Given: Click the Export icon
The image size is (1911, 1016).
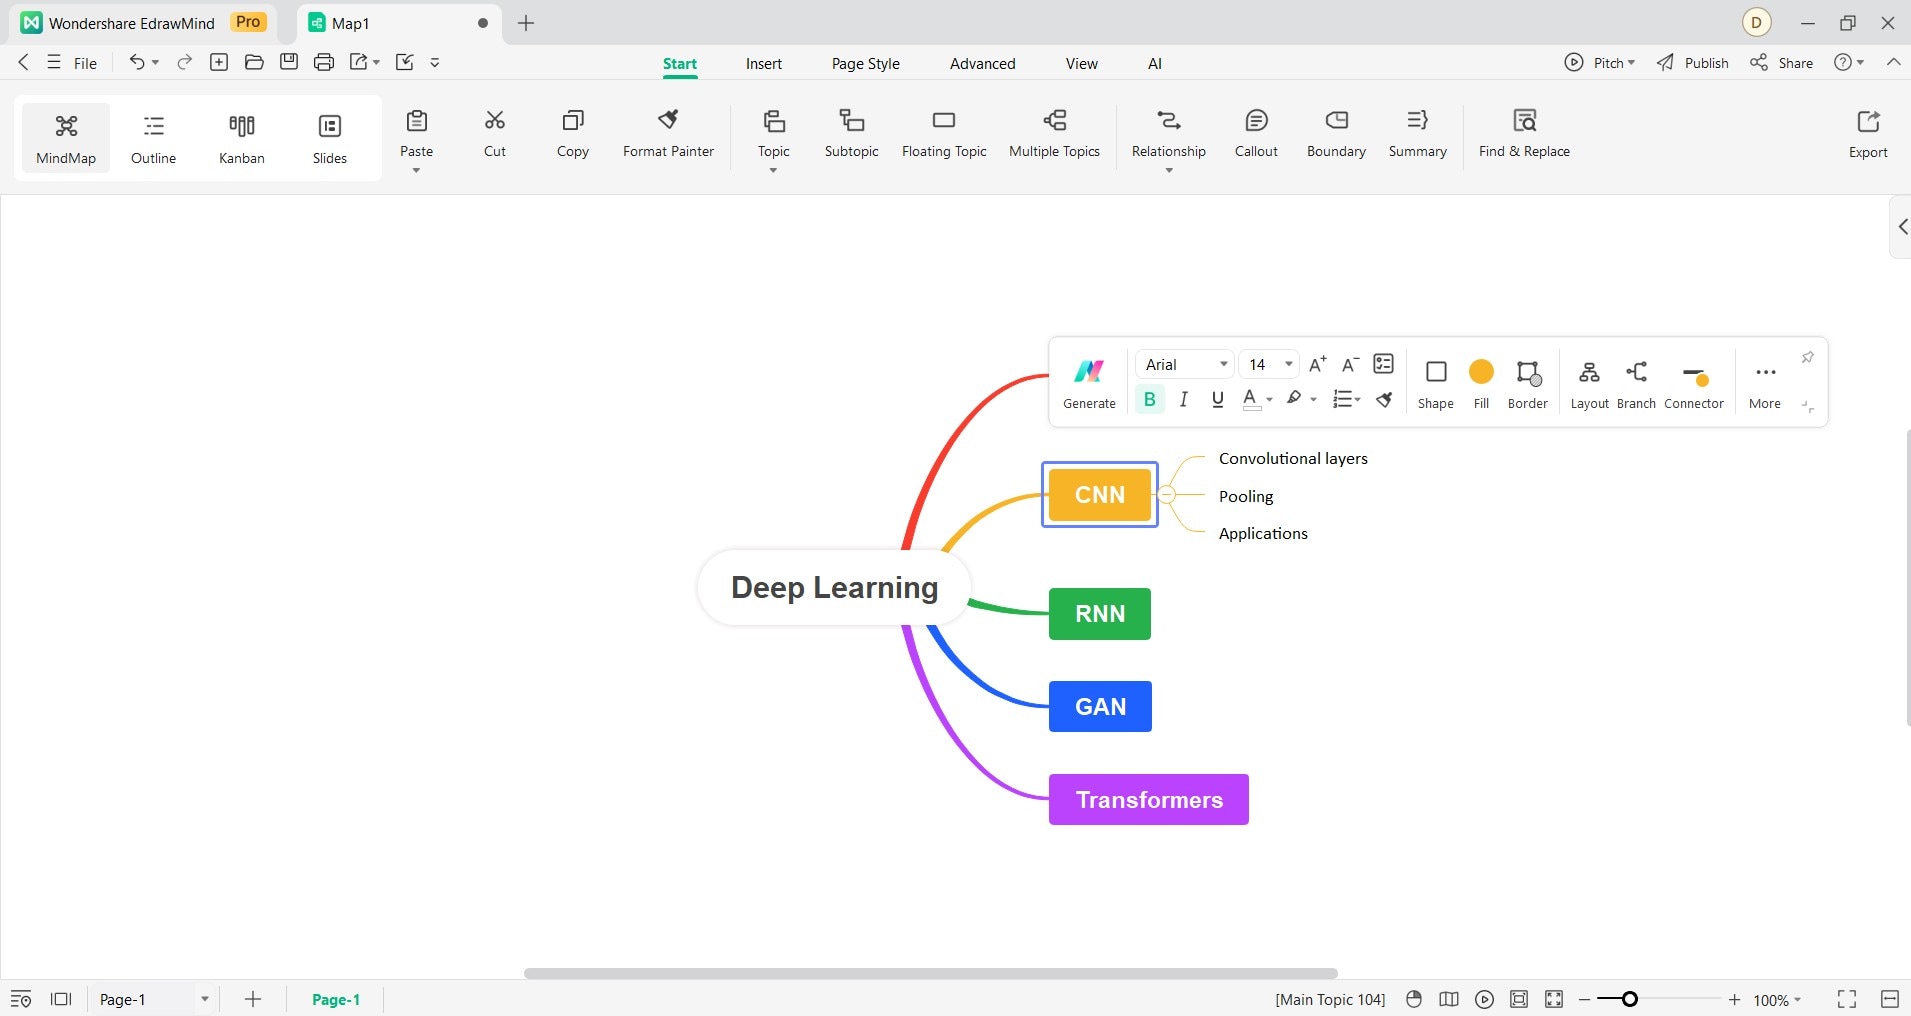Looking at the screenshot, I should 1868,121.
